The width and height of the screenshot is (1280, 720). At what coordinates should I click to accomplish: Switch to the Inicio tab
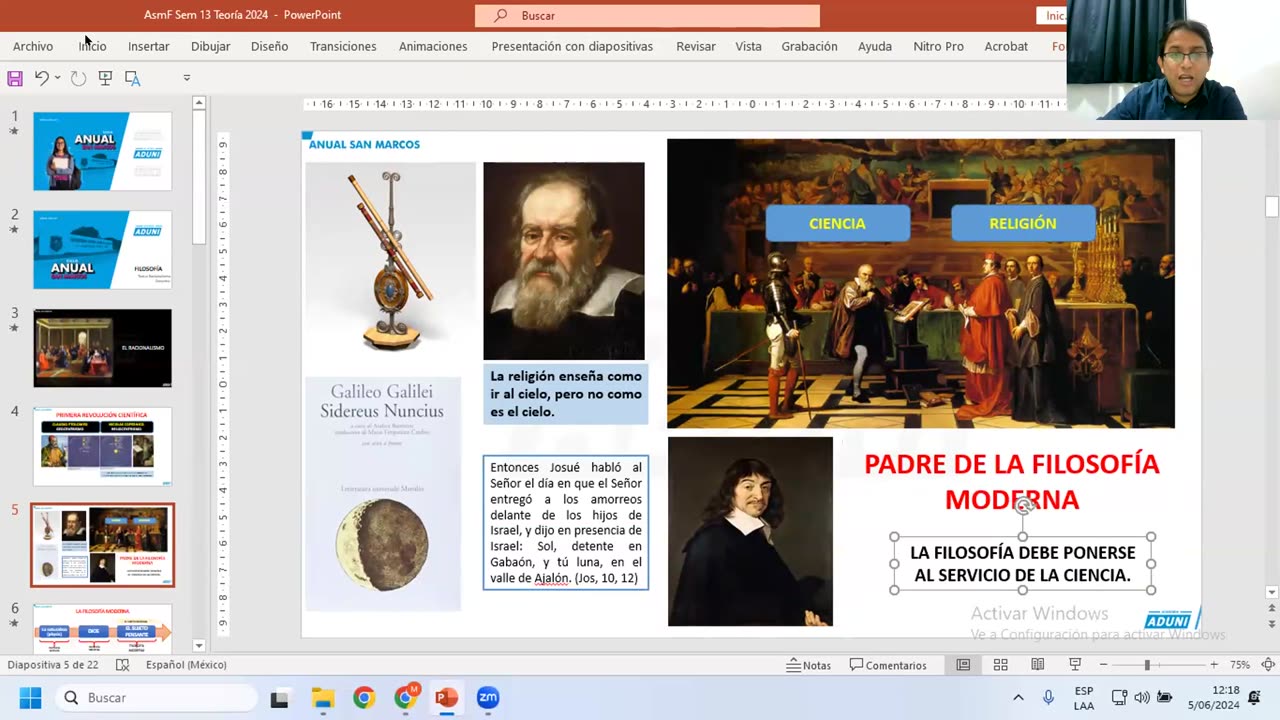tap(92, 46)
